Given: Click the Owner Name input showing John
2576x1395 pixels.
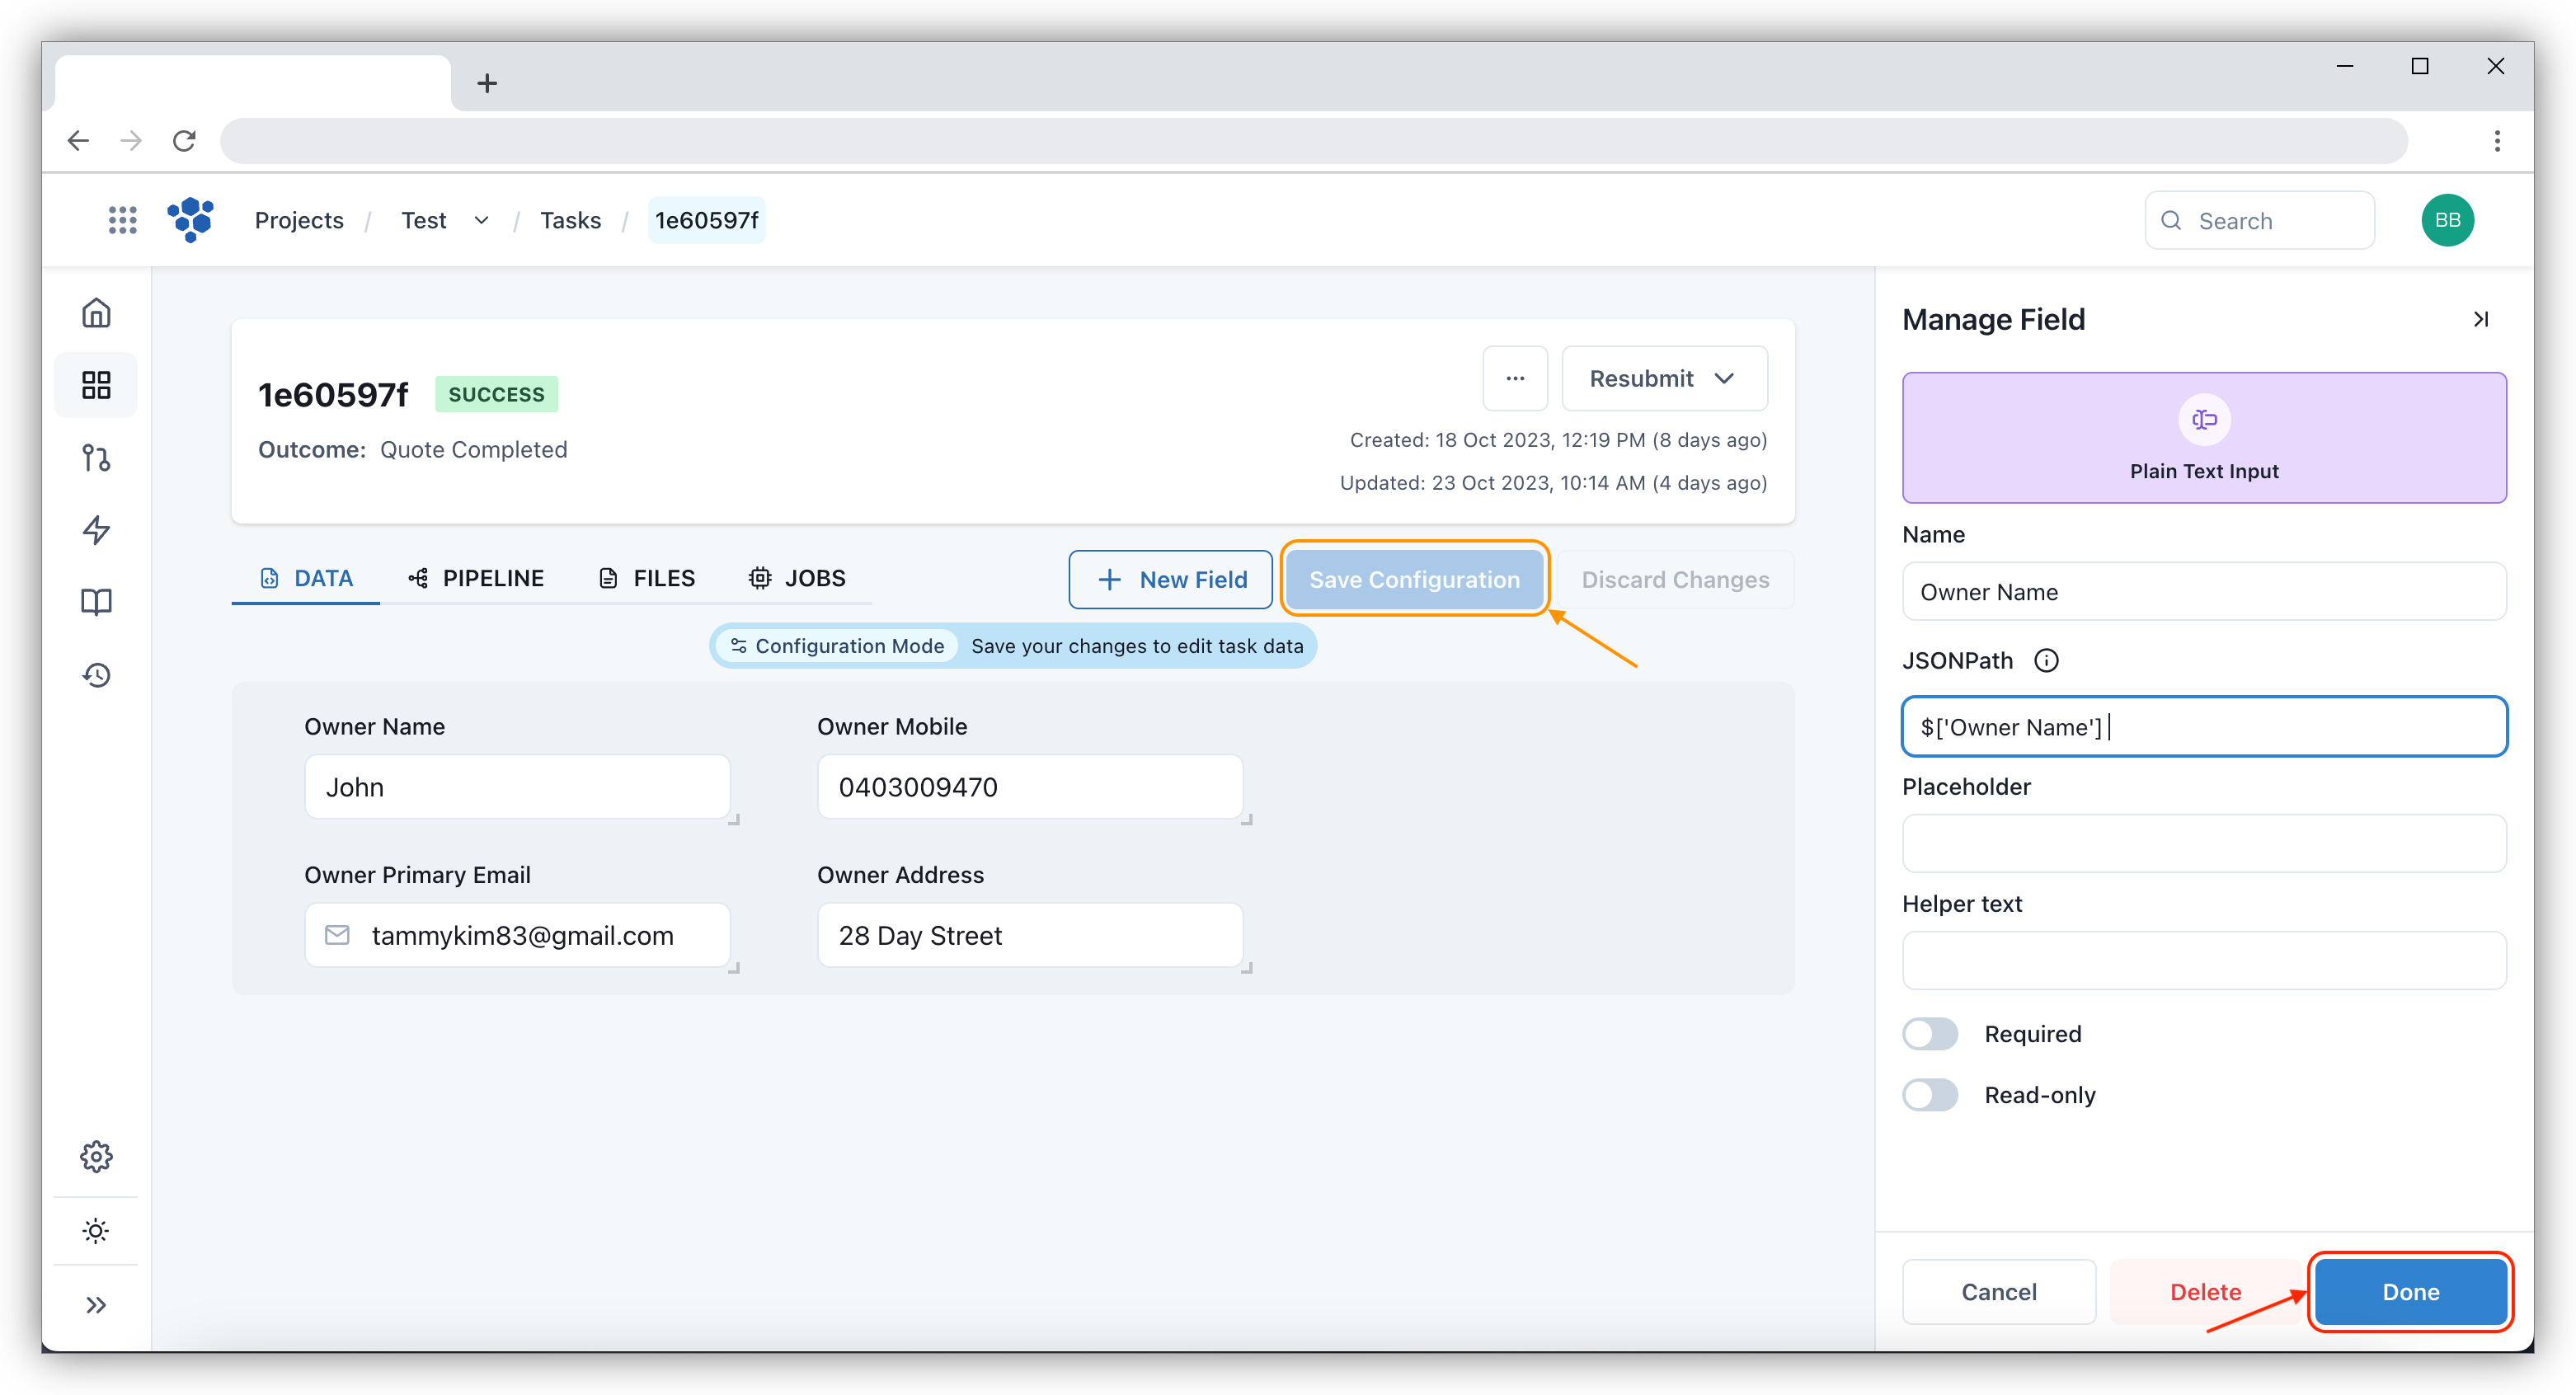Looking at the screenshot, I should pos(517,787).
